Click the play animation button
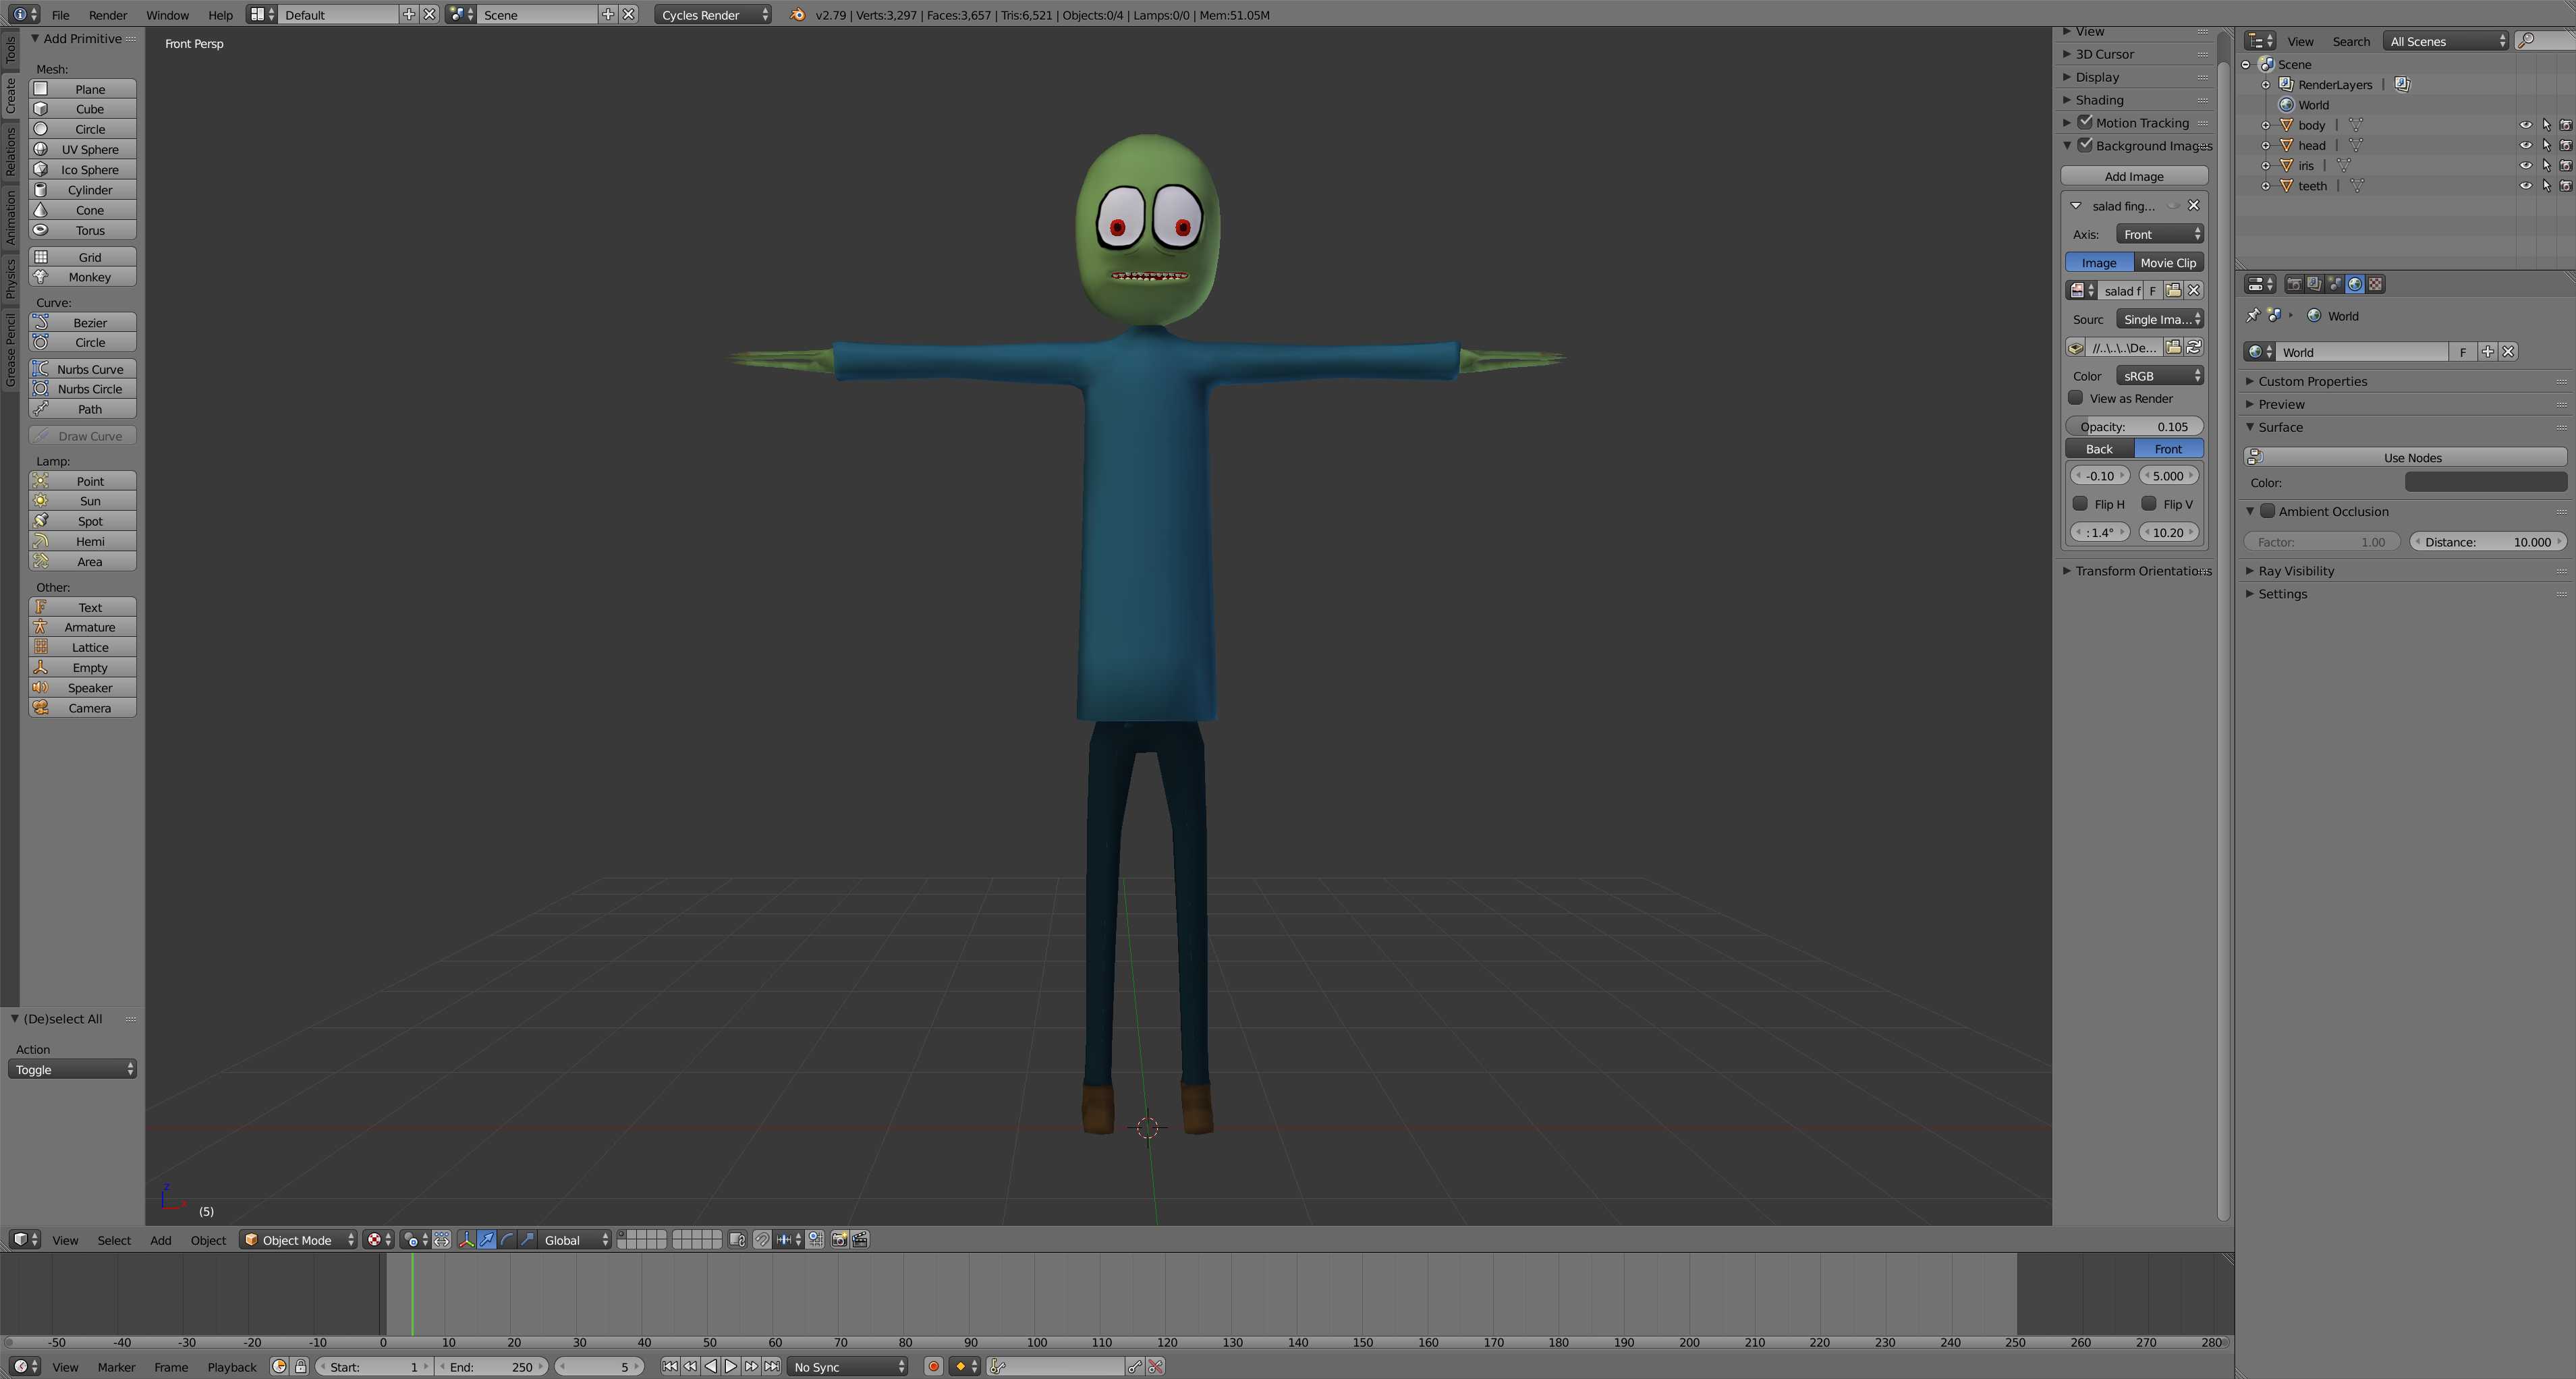Image resolution: width=2576 pixels, height=1379 pixels. tap(731, 1366)
